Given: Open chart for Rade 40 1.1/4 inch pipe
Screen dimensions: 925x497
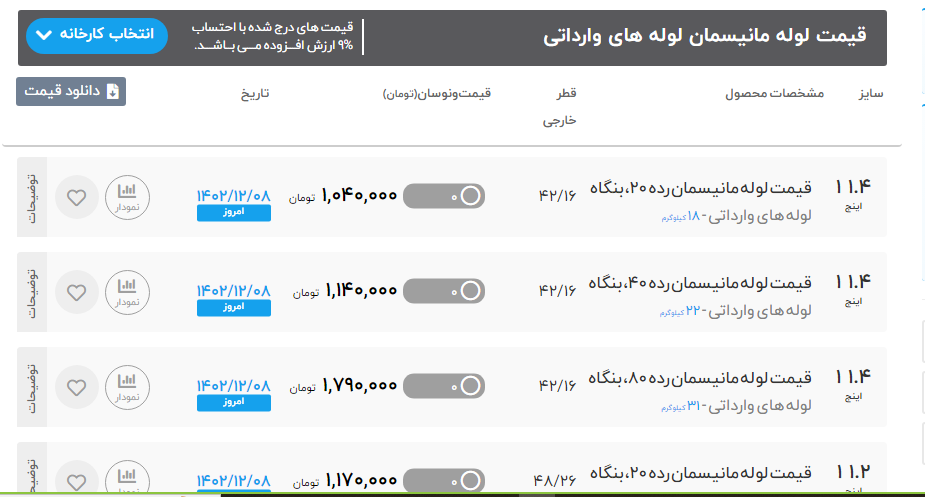Looking at the screenshot, I should click(x=127, y=292).
